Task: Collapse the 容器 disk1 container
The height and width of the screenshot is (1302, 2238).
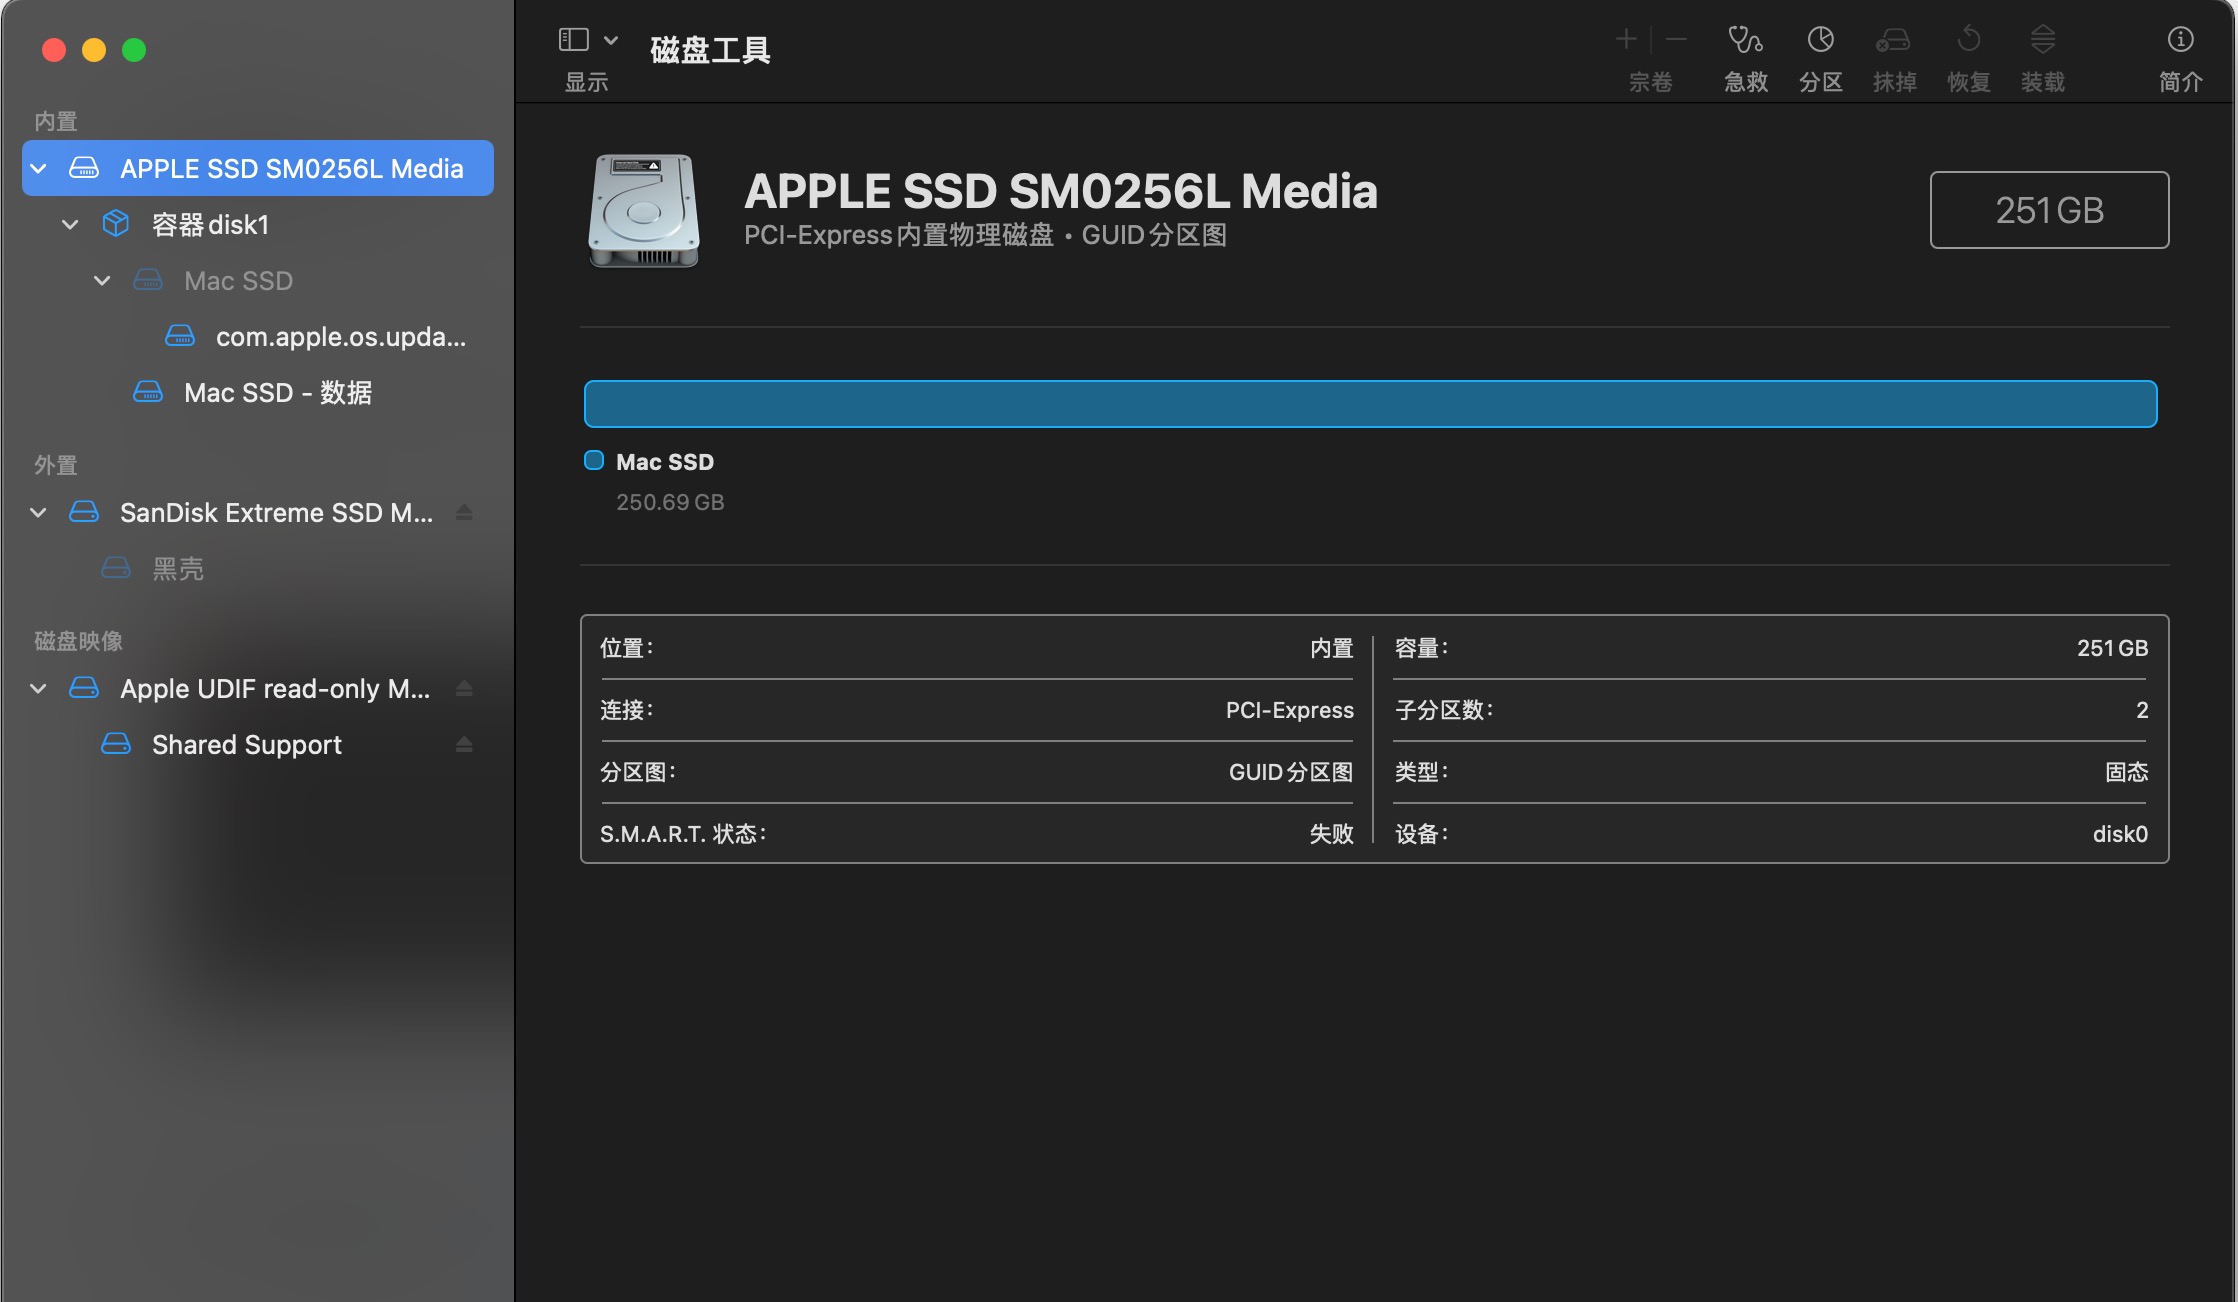Action: [70, 225]
